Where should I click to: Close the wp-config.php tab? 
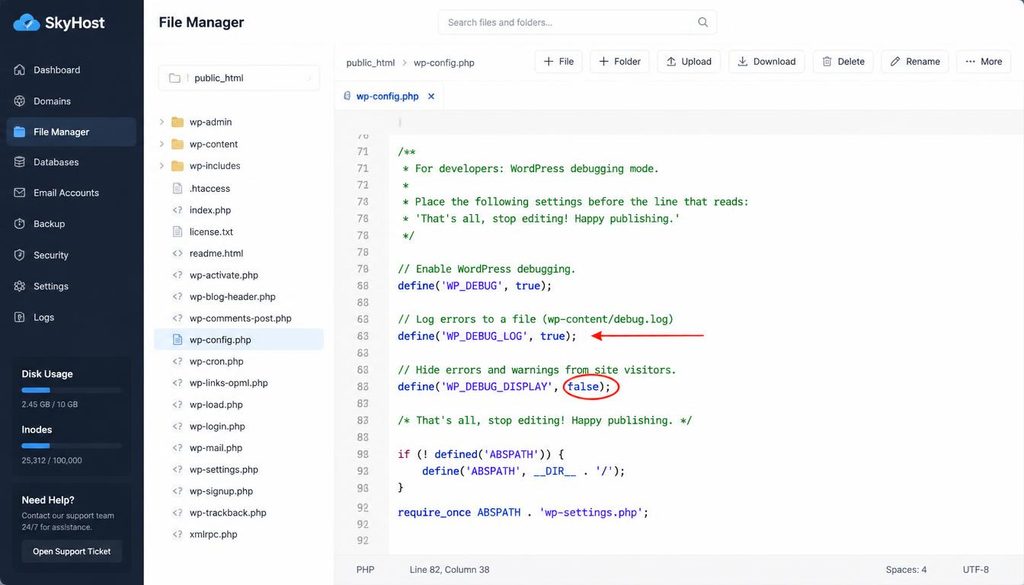tap(431, 97)
